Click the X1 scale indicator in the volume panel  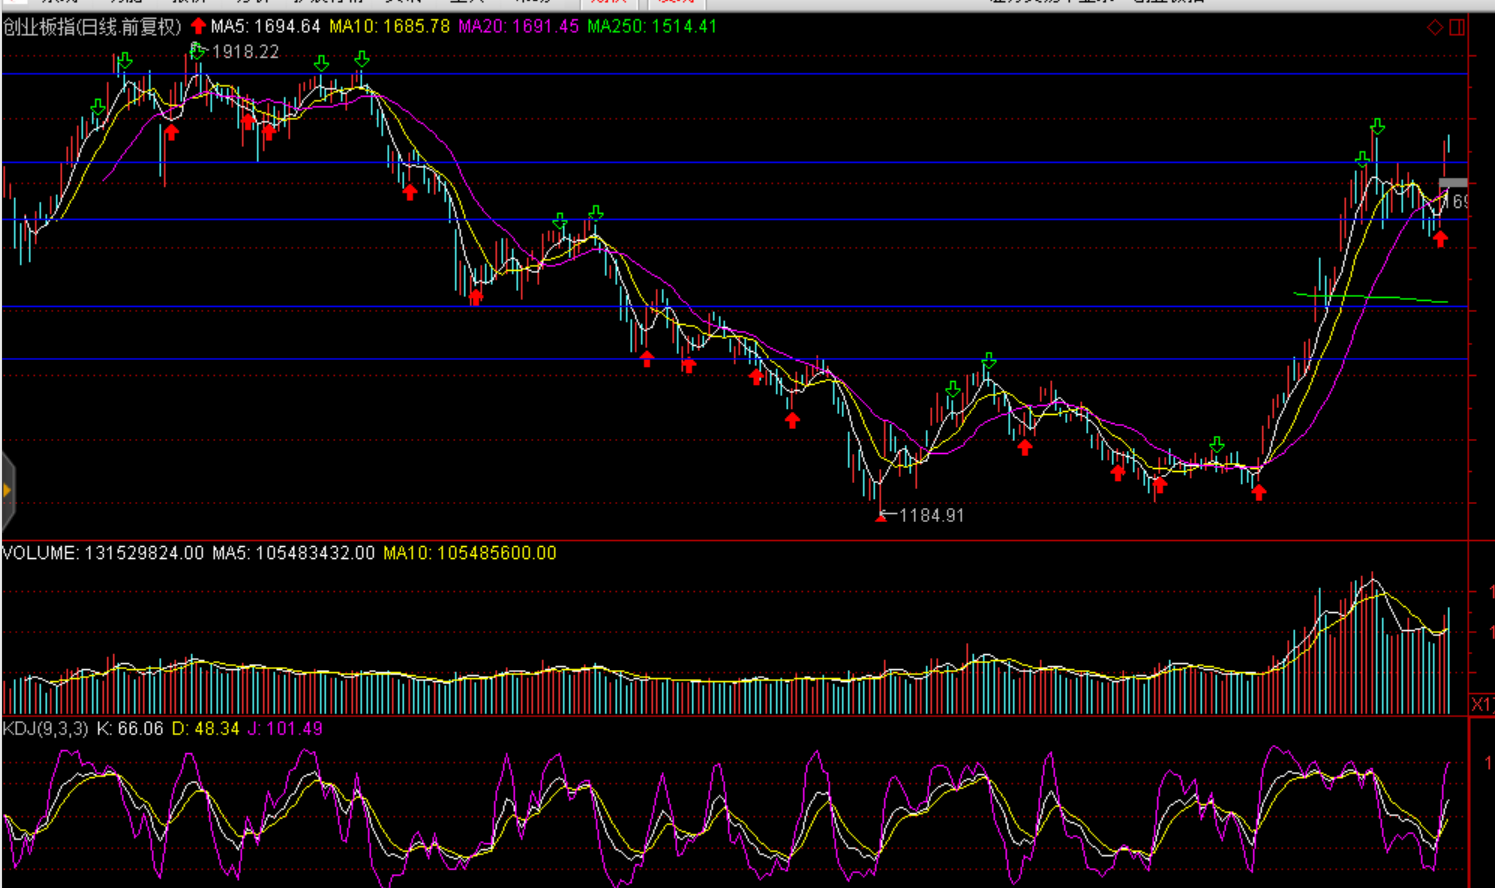coord(1482,704)
